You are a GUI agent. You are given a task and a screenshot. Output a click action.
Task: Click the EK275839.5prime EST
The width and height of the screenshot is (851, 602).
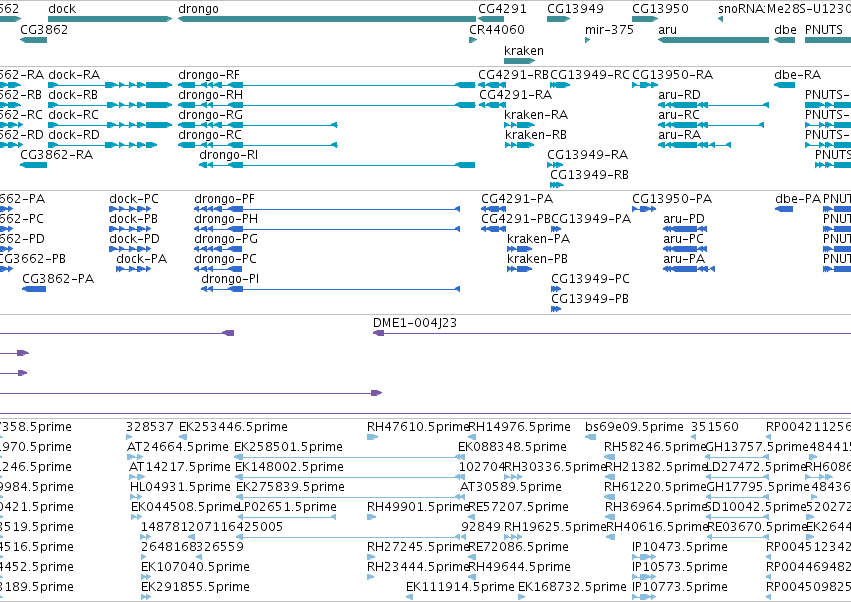pos(350,497)
